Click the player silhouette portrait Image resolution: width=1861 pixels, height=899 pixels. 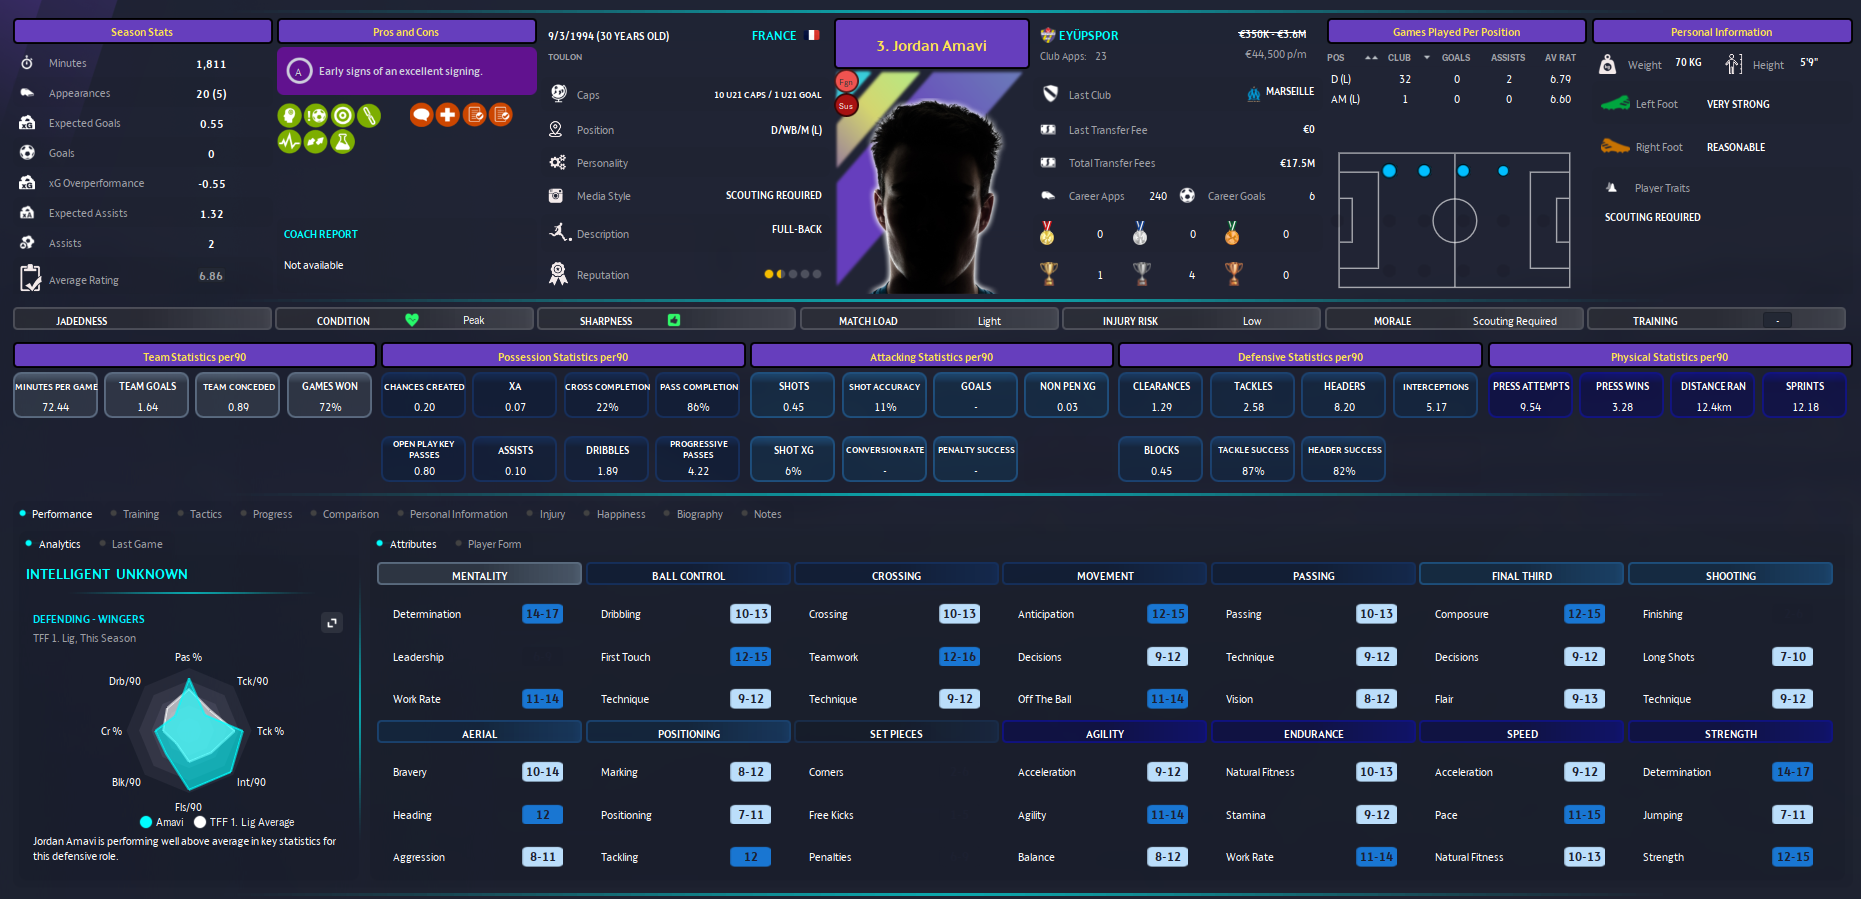(x=932, y=182)
